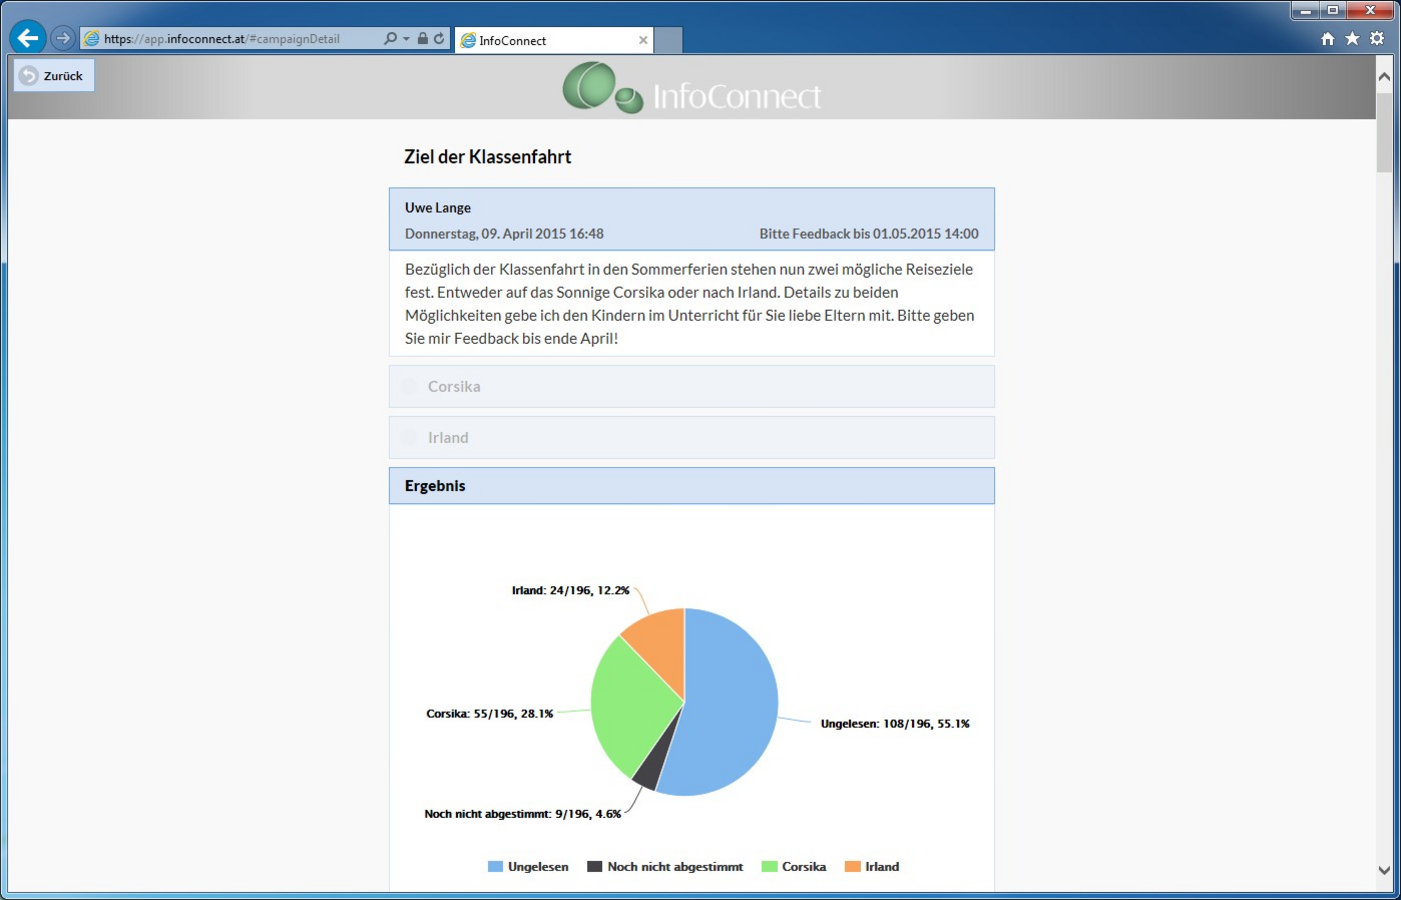Click 'Bitte Feedback bis 01.05.2015 14:00'
Image resolution: width=1401 pixels, height=900 pixels.
(x=869, y=234)
